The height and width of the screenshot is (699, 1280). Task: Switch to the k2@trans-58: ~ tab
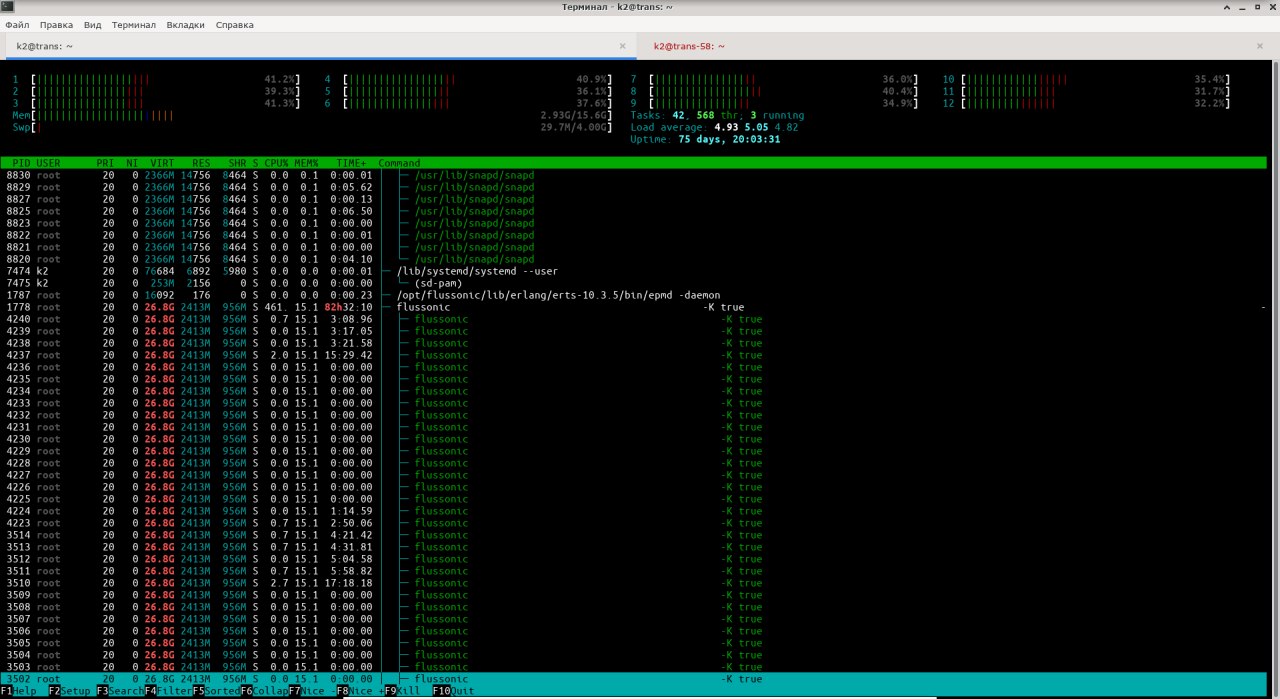pyautogui.click(x=958, y=46)
